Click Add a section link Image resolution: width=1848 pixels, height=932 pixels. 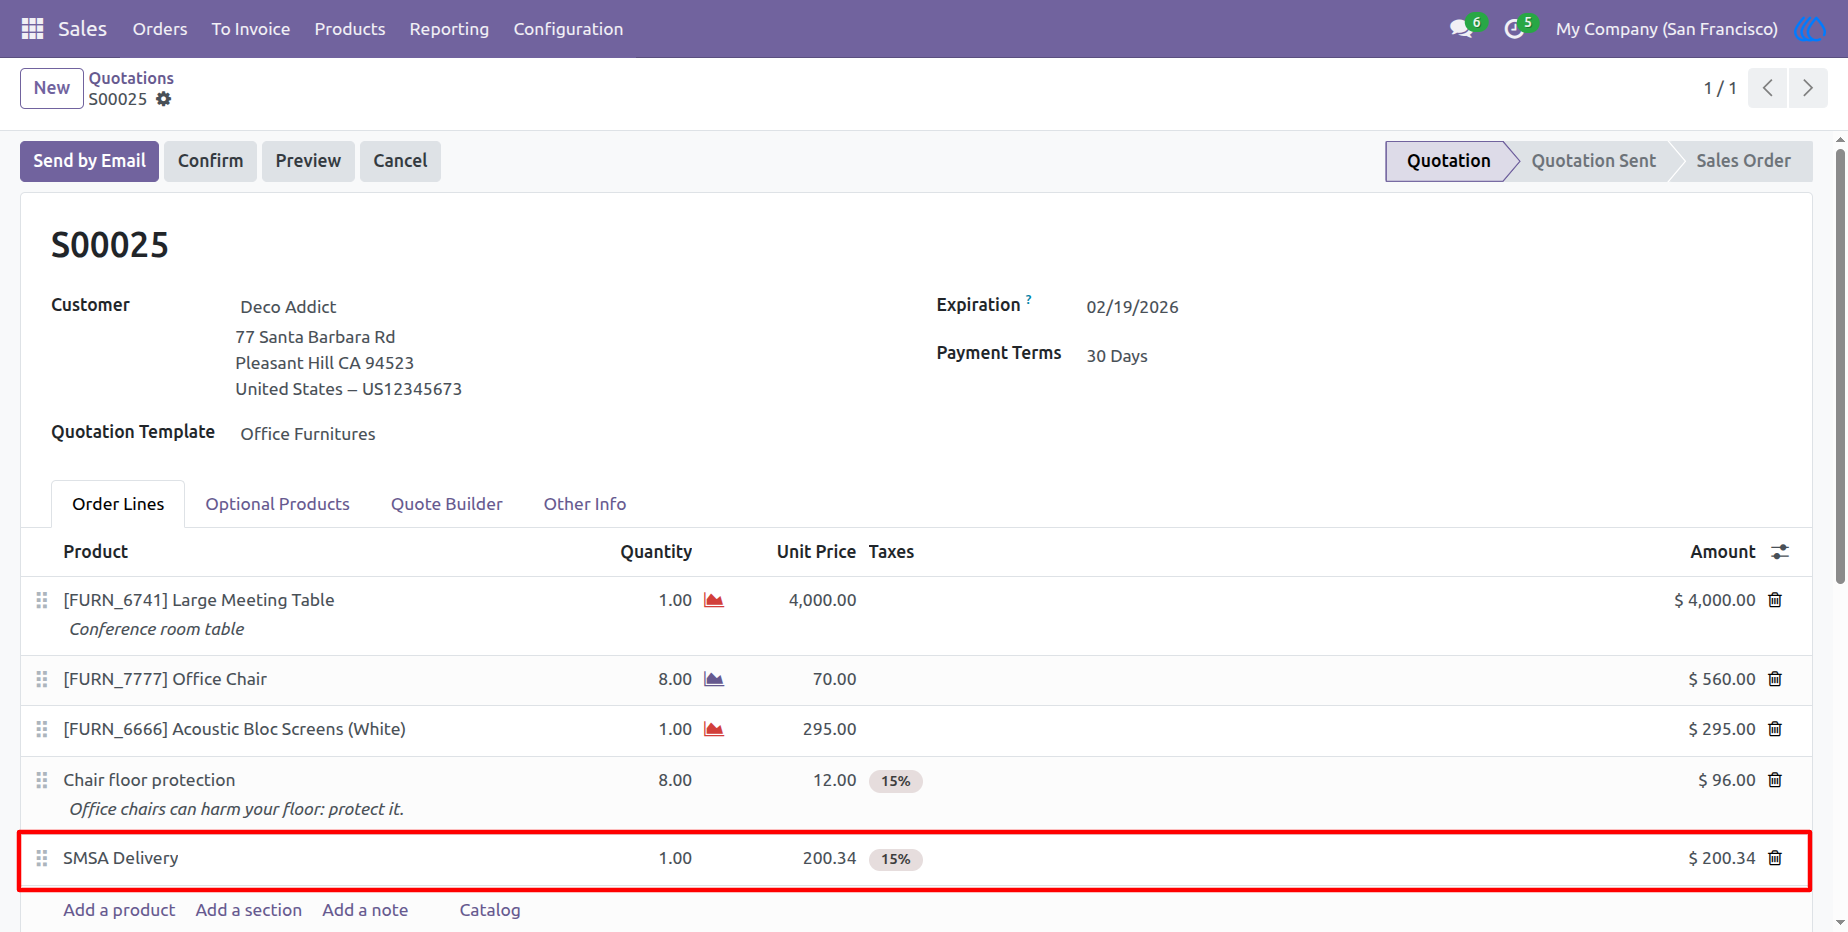click(x=249, y=910)
